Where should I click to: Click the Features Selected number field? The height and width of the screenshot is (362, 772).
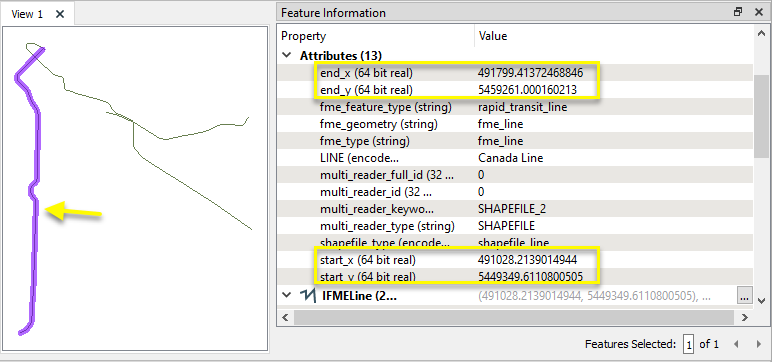click(688, 344)
